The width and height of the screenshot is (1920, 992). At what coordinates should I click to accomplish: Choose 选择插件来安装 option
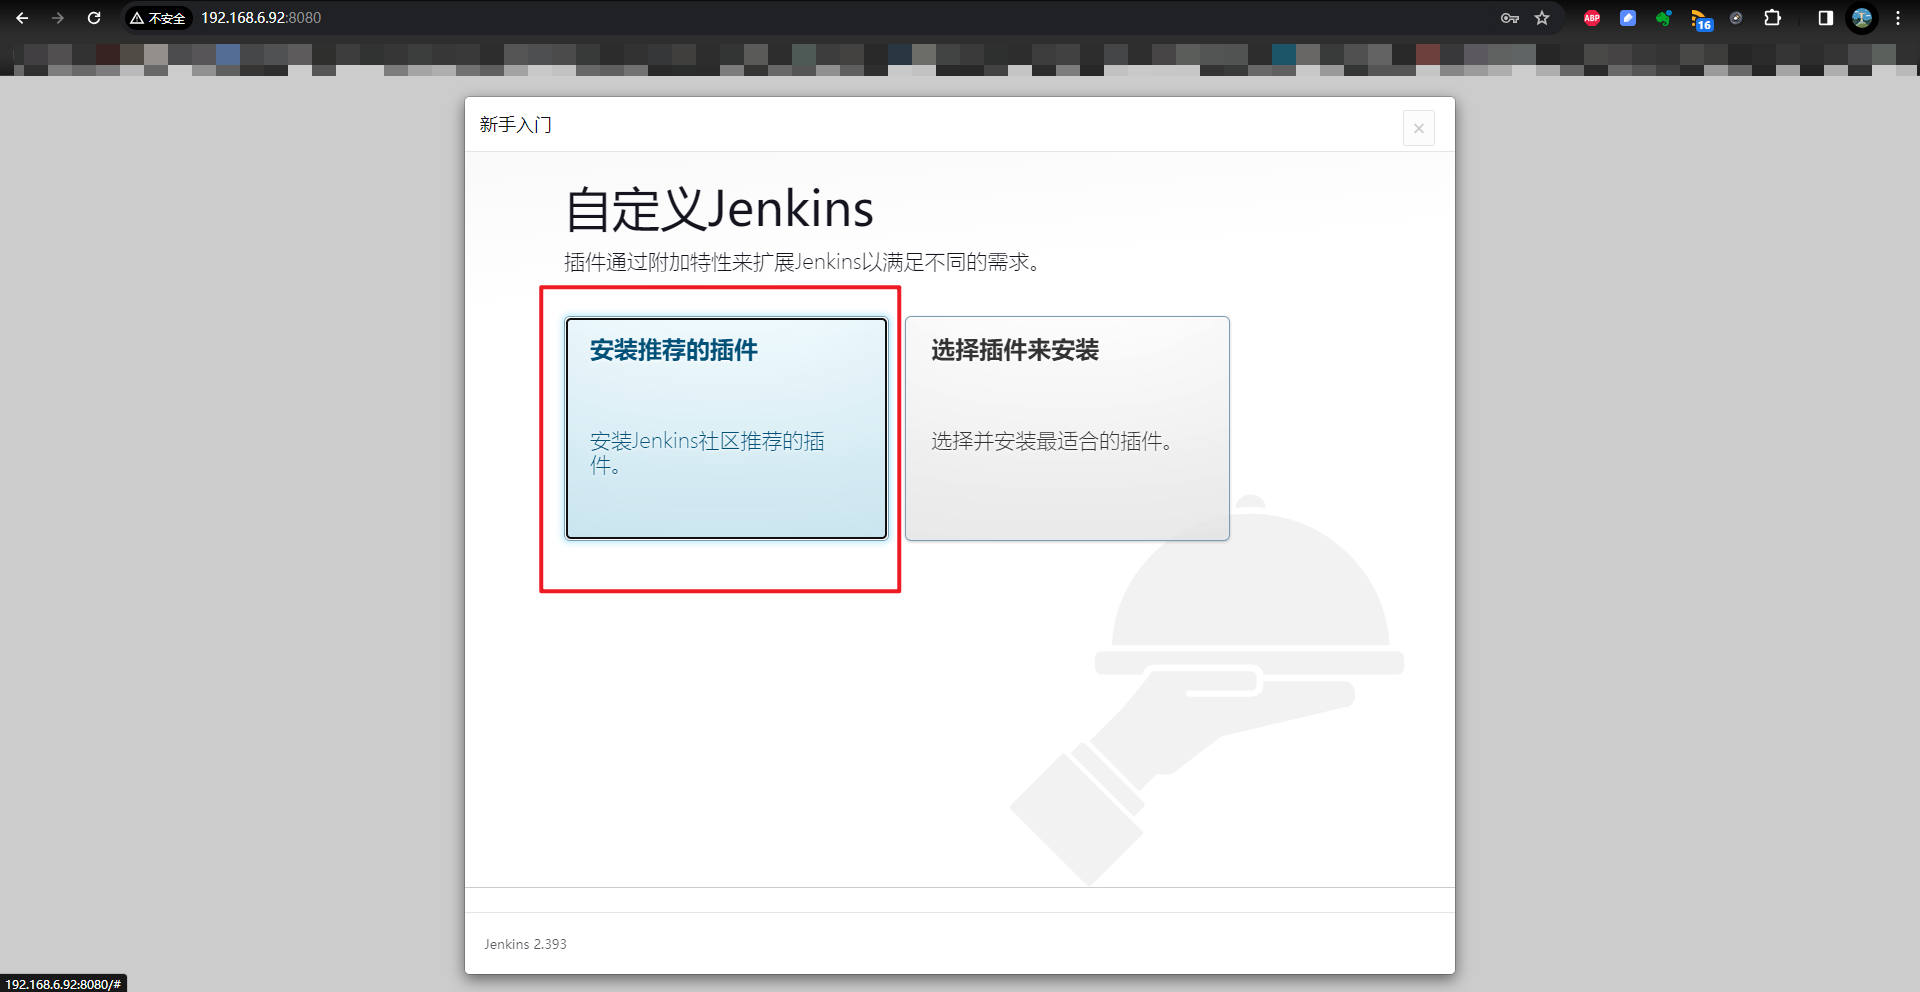(x=1067, y=428)
